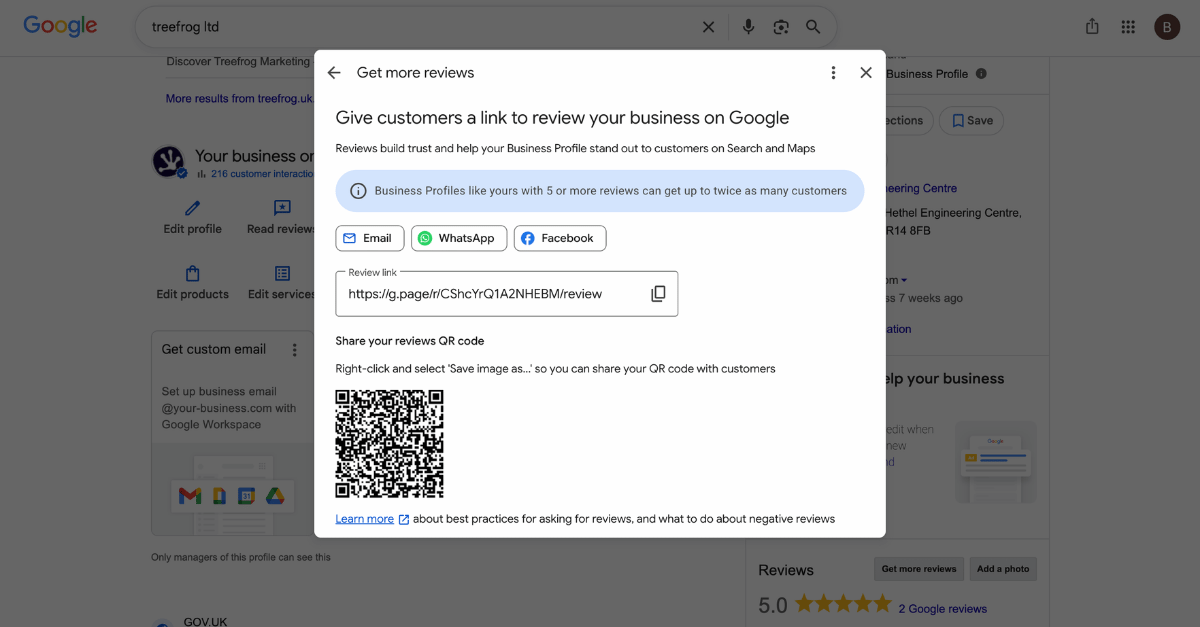Image resolution: width=1200 pixels, height=627 pixels.
Task: Select the review link text field
Action: tap(506, 294)
